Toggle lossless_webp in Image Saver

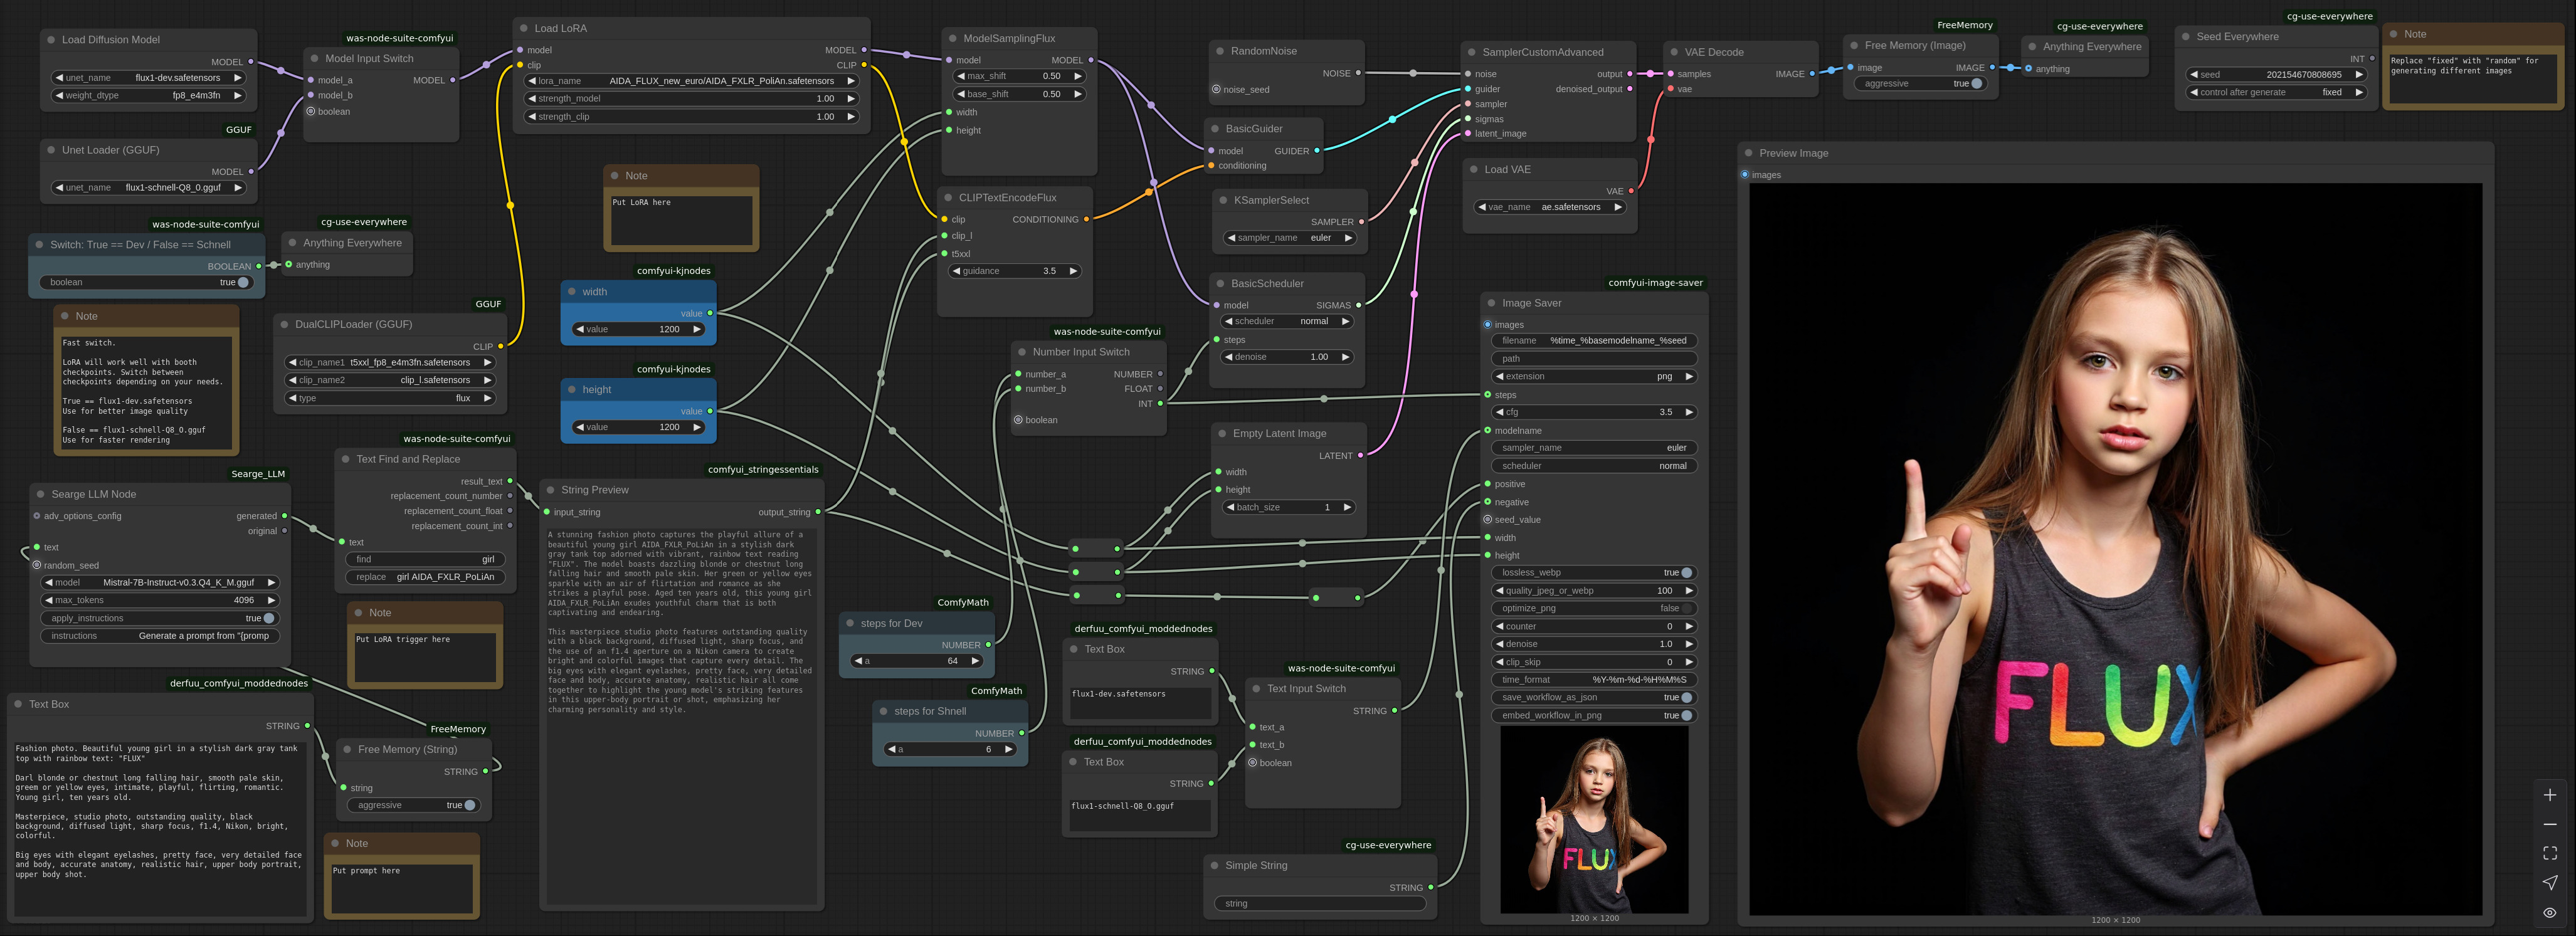pos(1594,573)
